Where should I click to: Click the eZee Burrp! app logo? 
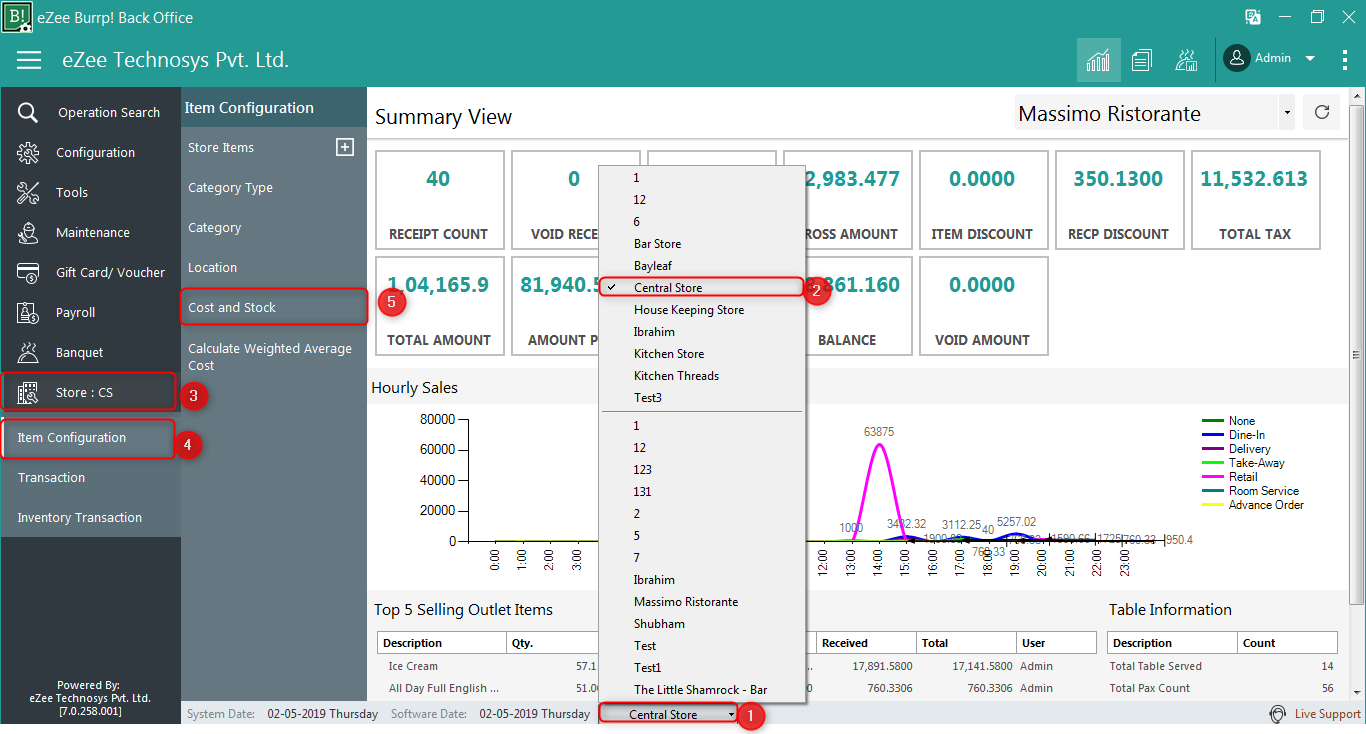pos(18,17)
